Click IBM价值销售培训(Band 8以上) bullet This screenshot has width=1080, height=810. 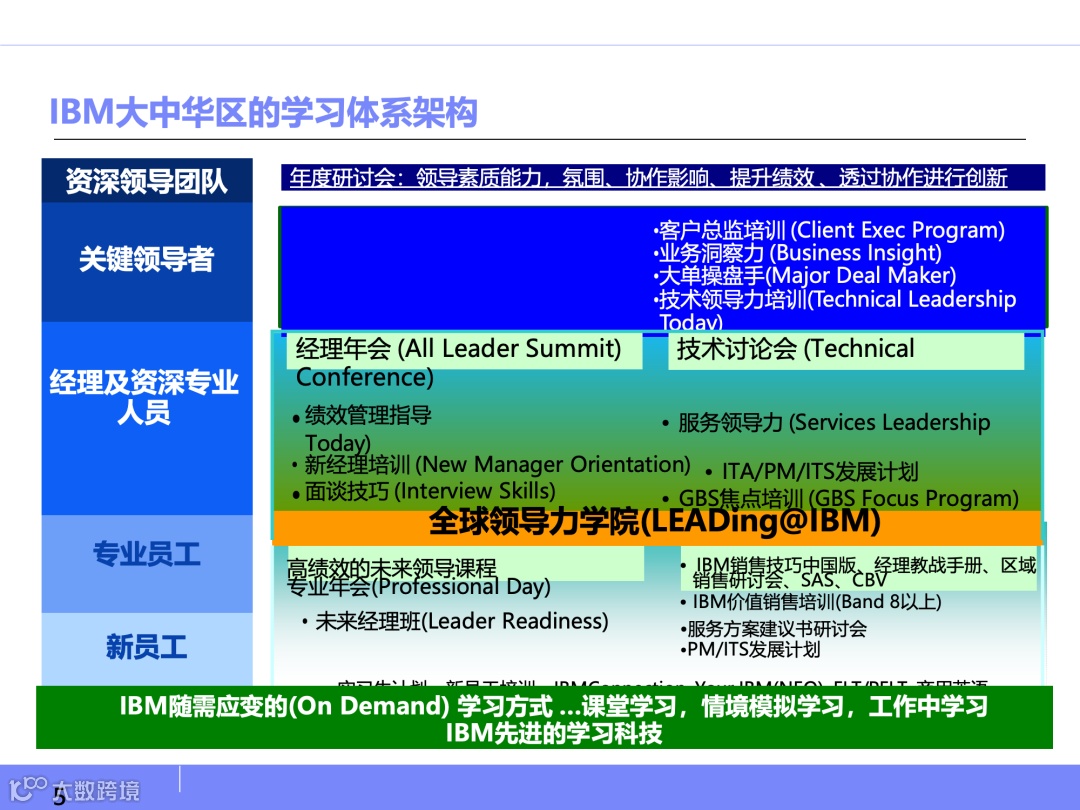coord(811,603)
